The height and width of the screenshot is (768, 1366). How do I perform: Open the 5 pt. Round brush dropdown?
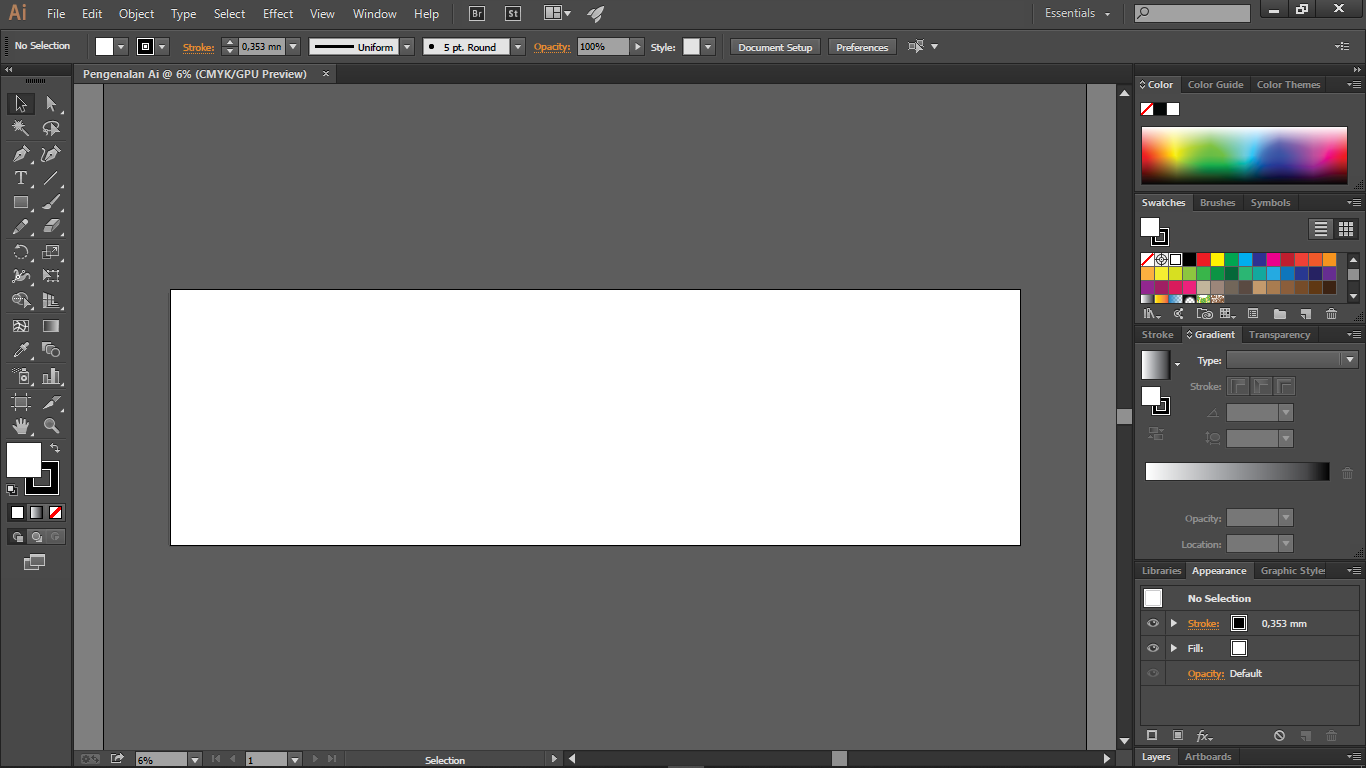pyautogui.click(x=518, y=47)
